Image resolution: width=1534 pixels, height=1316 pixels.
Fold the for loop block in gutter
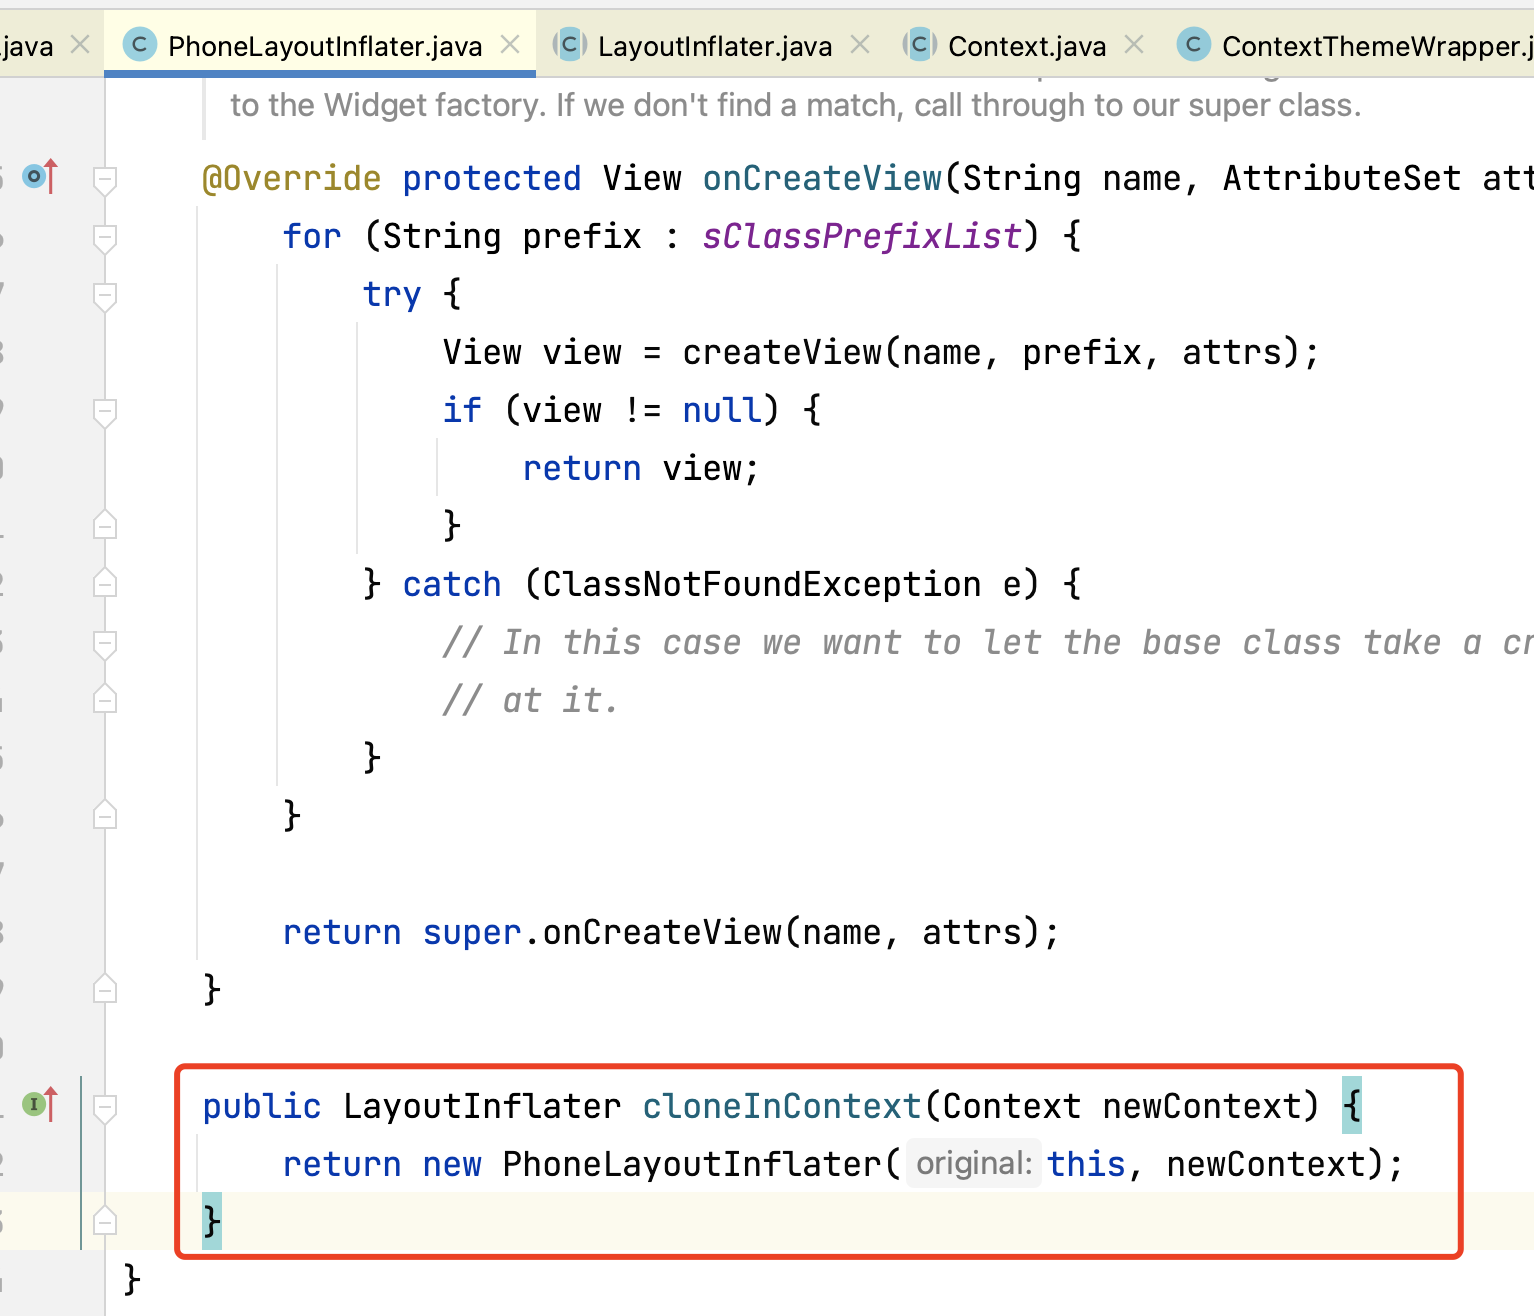pos(105,238)
